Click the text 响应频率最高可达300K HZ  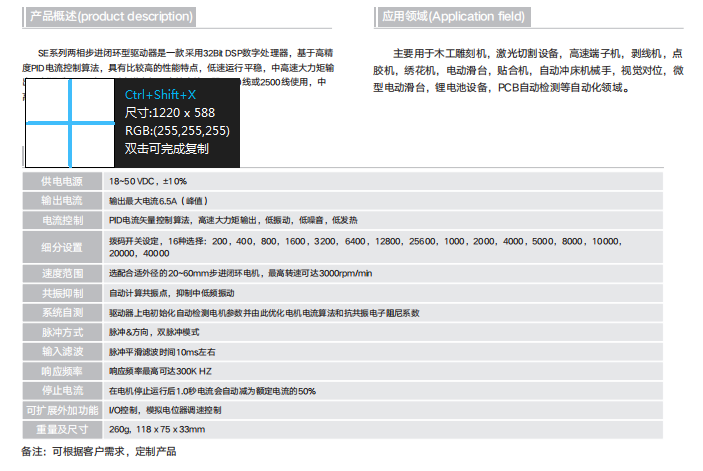click(160, 371)
